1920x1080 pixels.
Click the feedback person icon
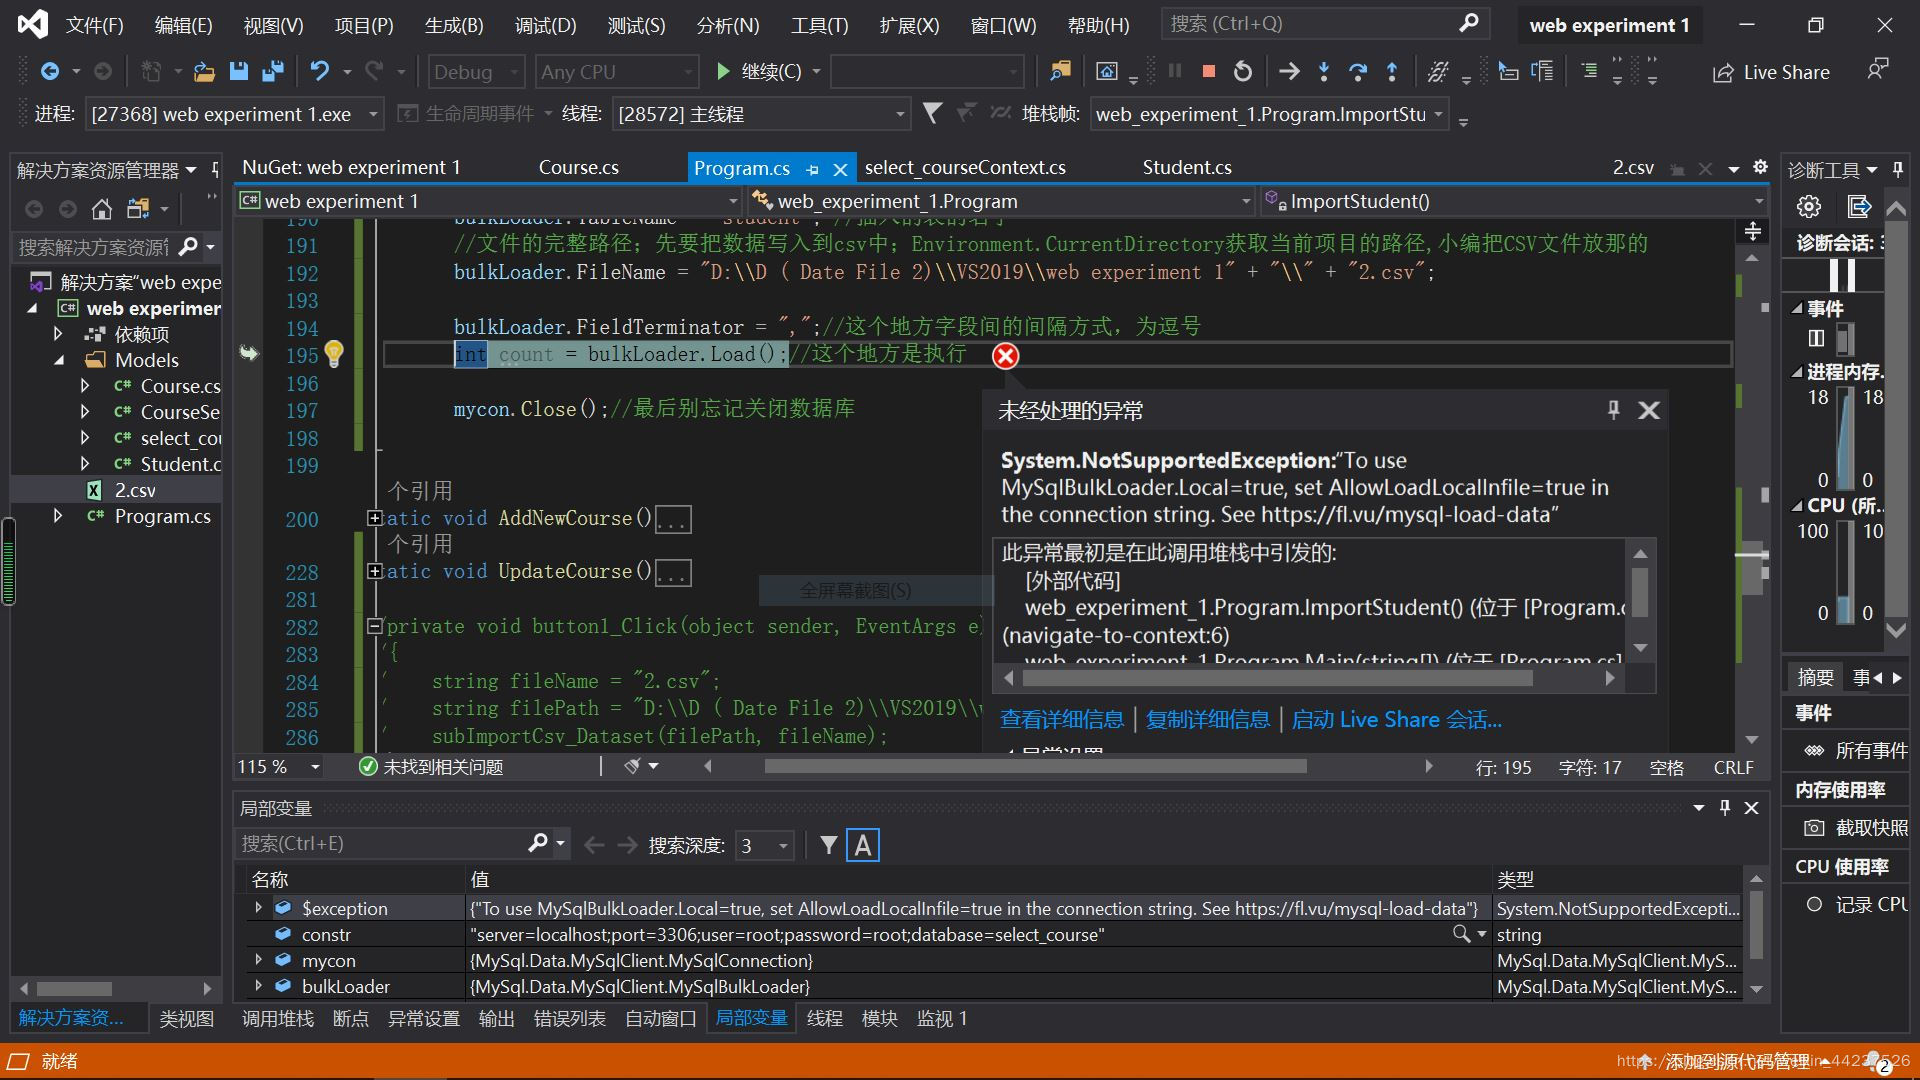[1877, 70]
